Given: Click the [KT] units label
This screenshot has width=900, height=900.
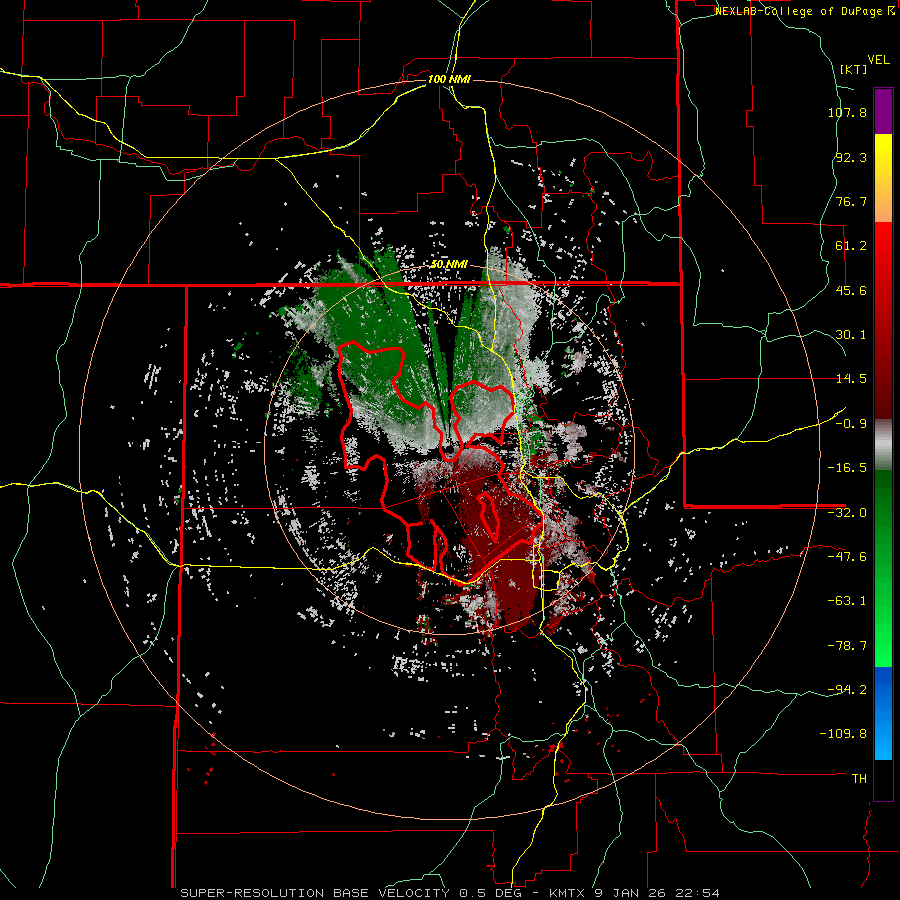Looking at the screenshot, I should [x=854, y=69].
